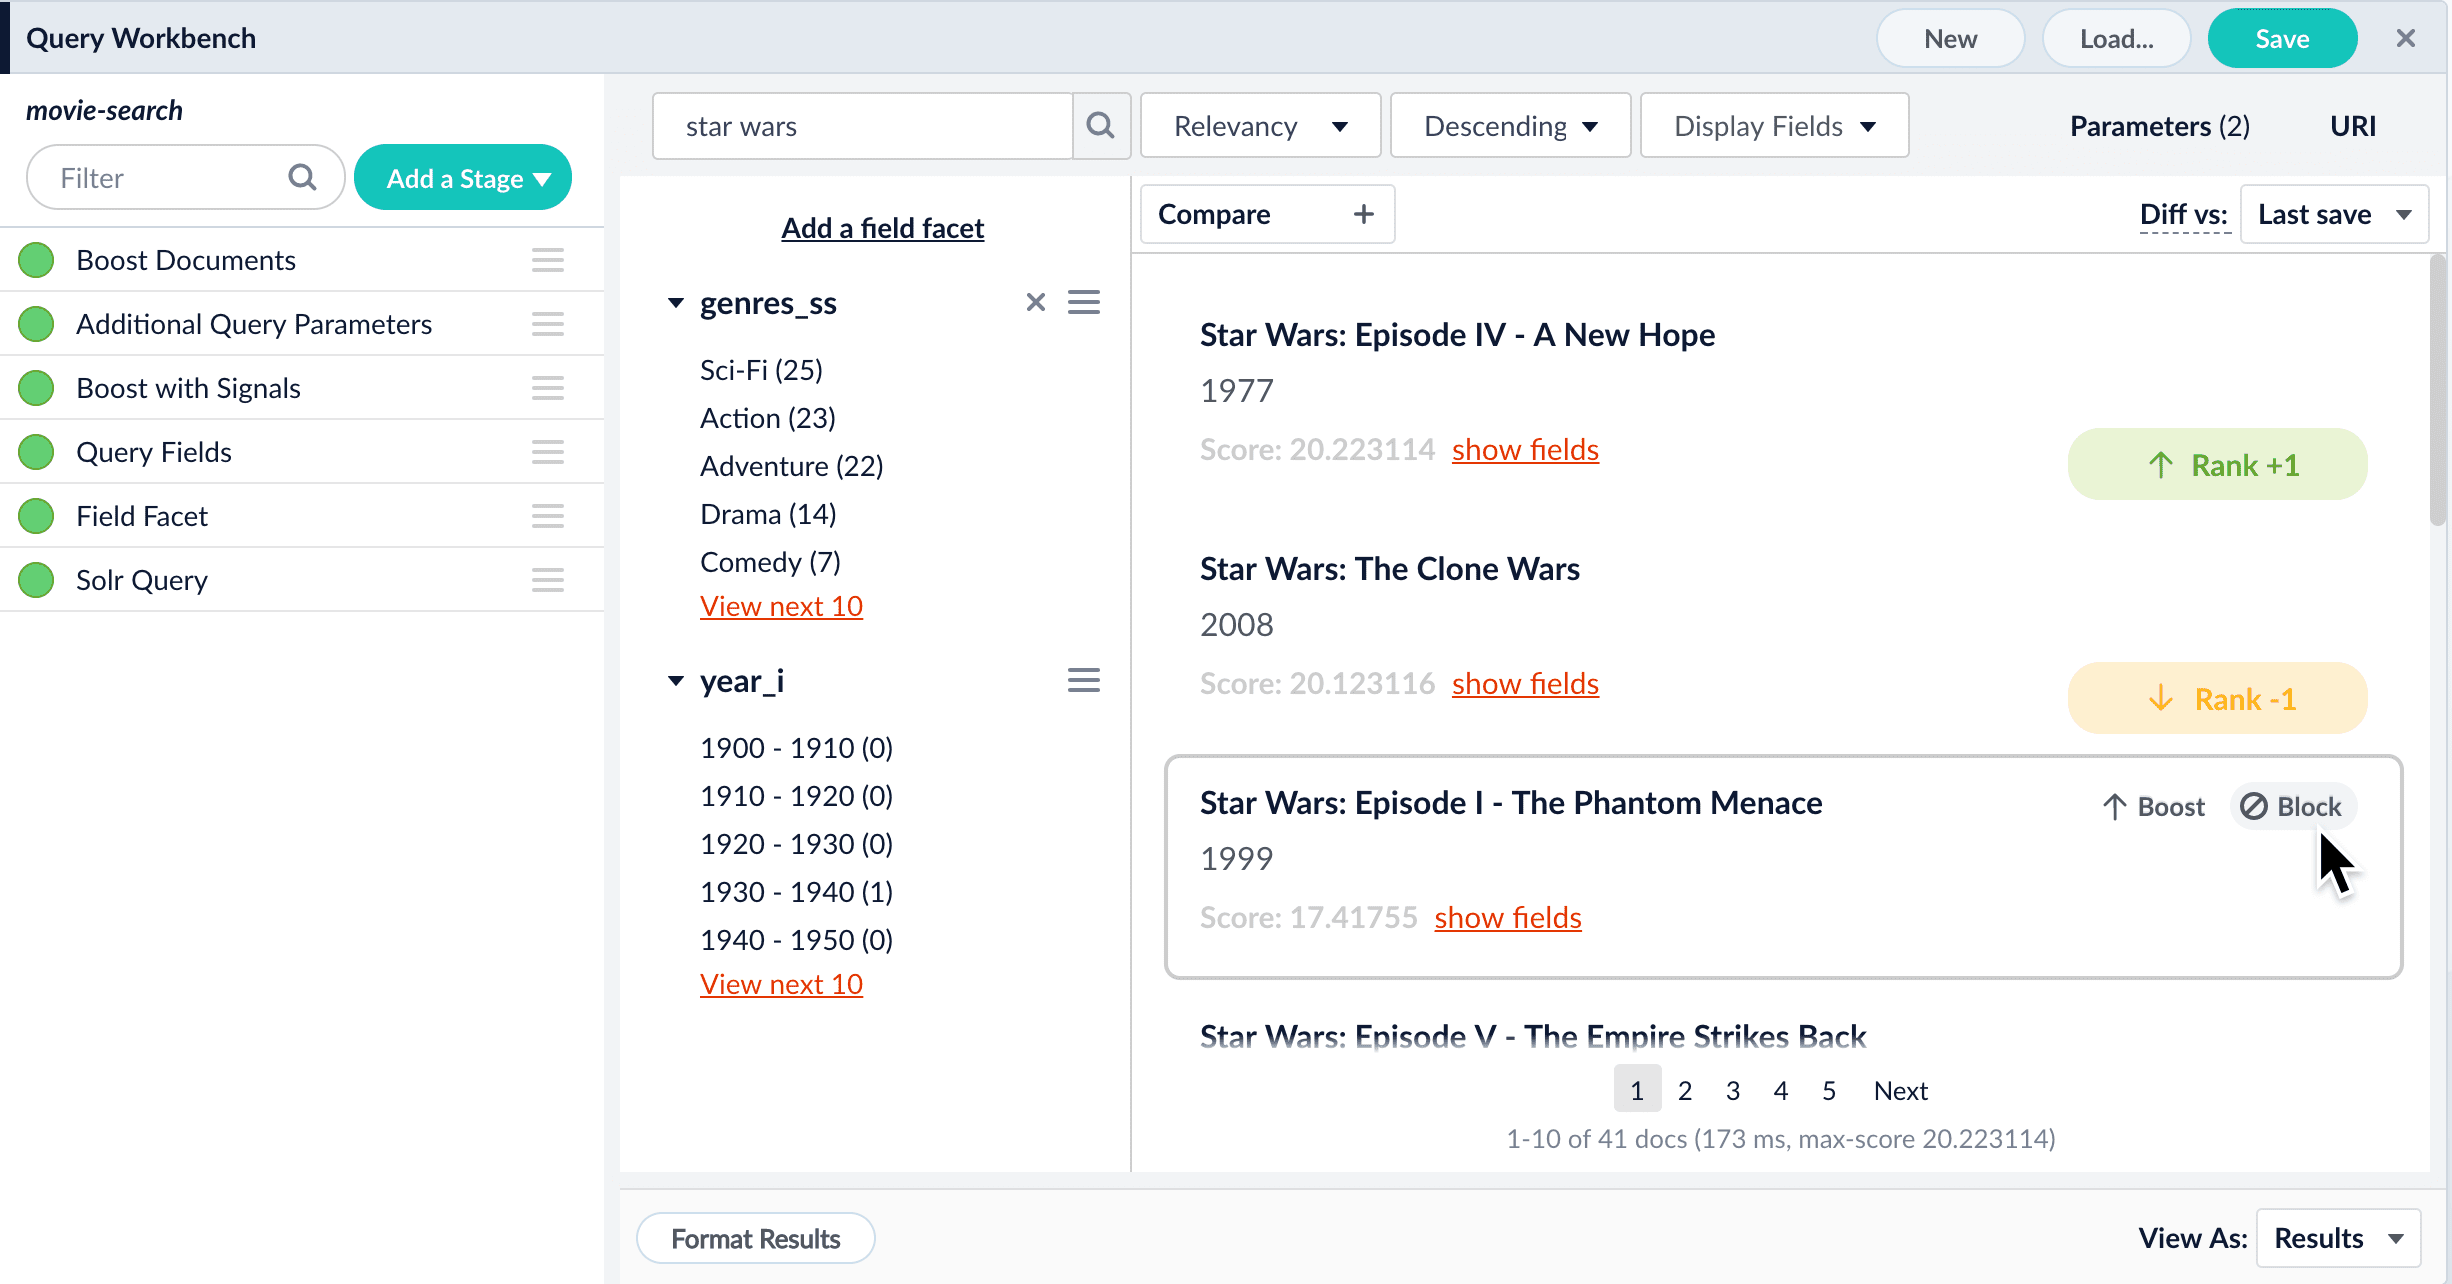This screenshot has height=1284, width=2452.
Task: Click the Block icon on Phantom Menace result
Action: (x=2254, y=806)
